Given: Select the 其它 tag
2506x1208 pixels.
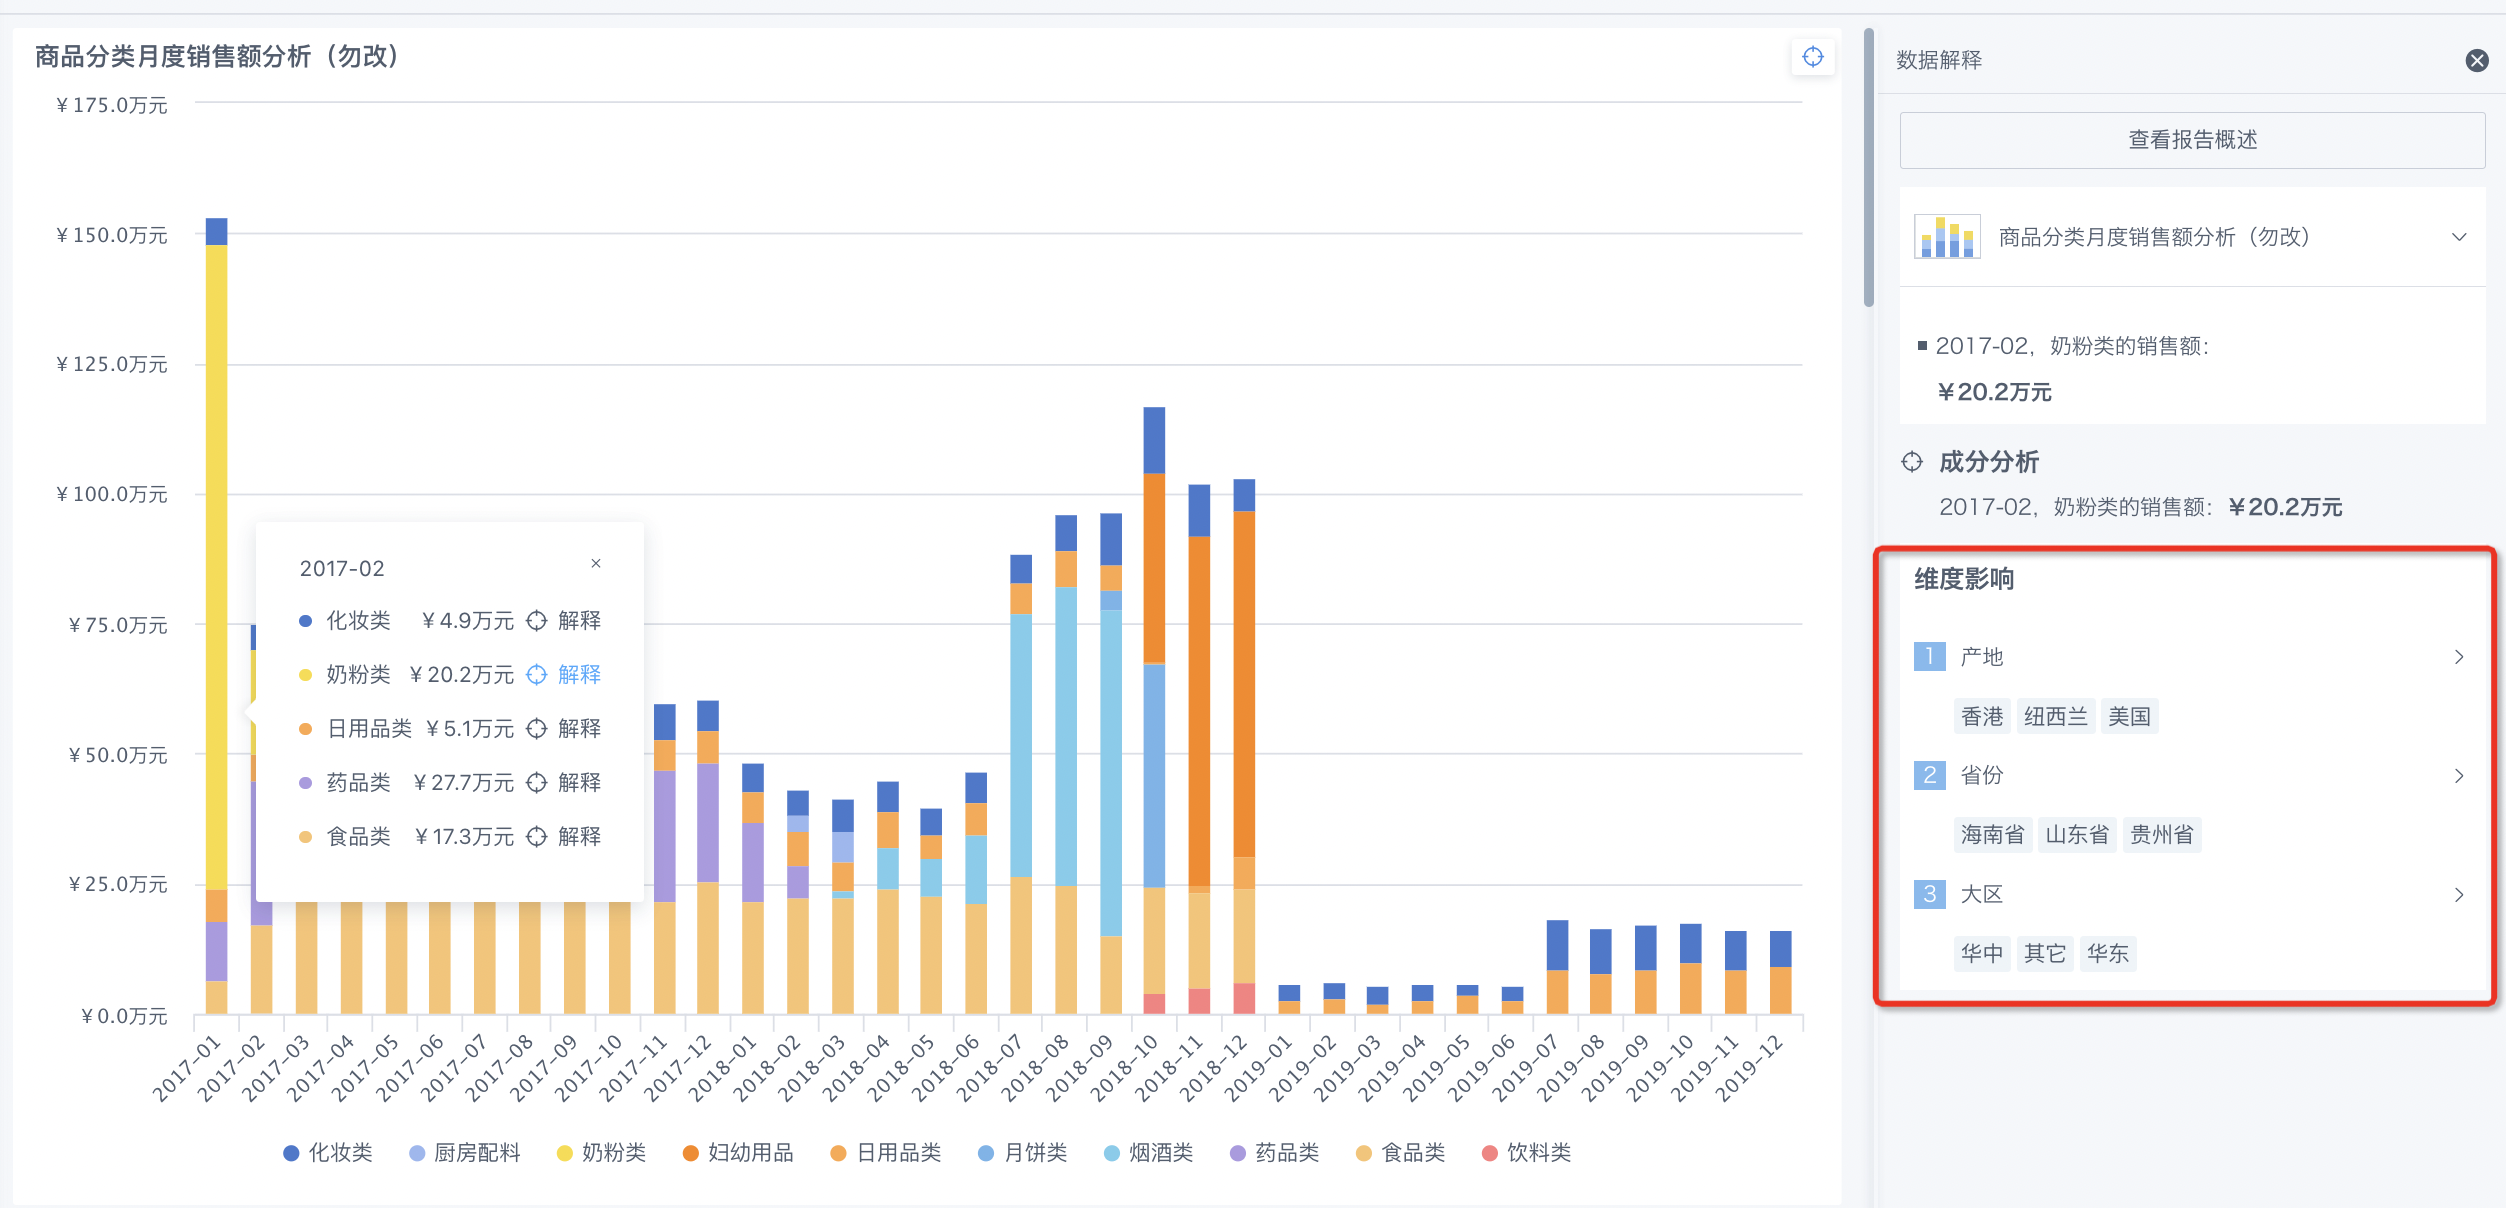Looking at the screenshot, I should click(x=2044, y=953).
